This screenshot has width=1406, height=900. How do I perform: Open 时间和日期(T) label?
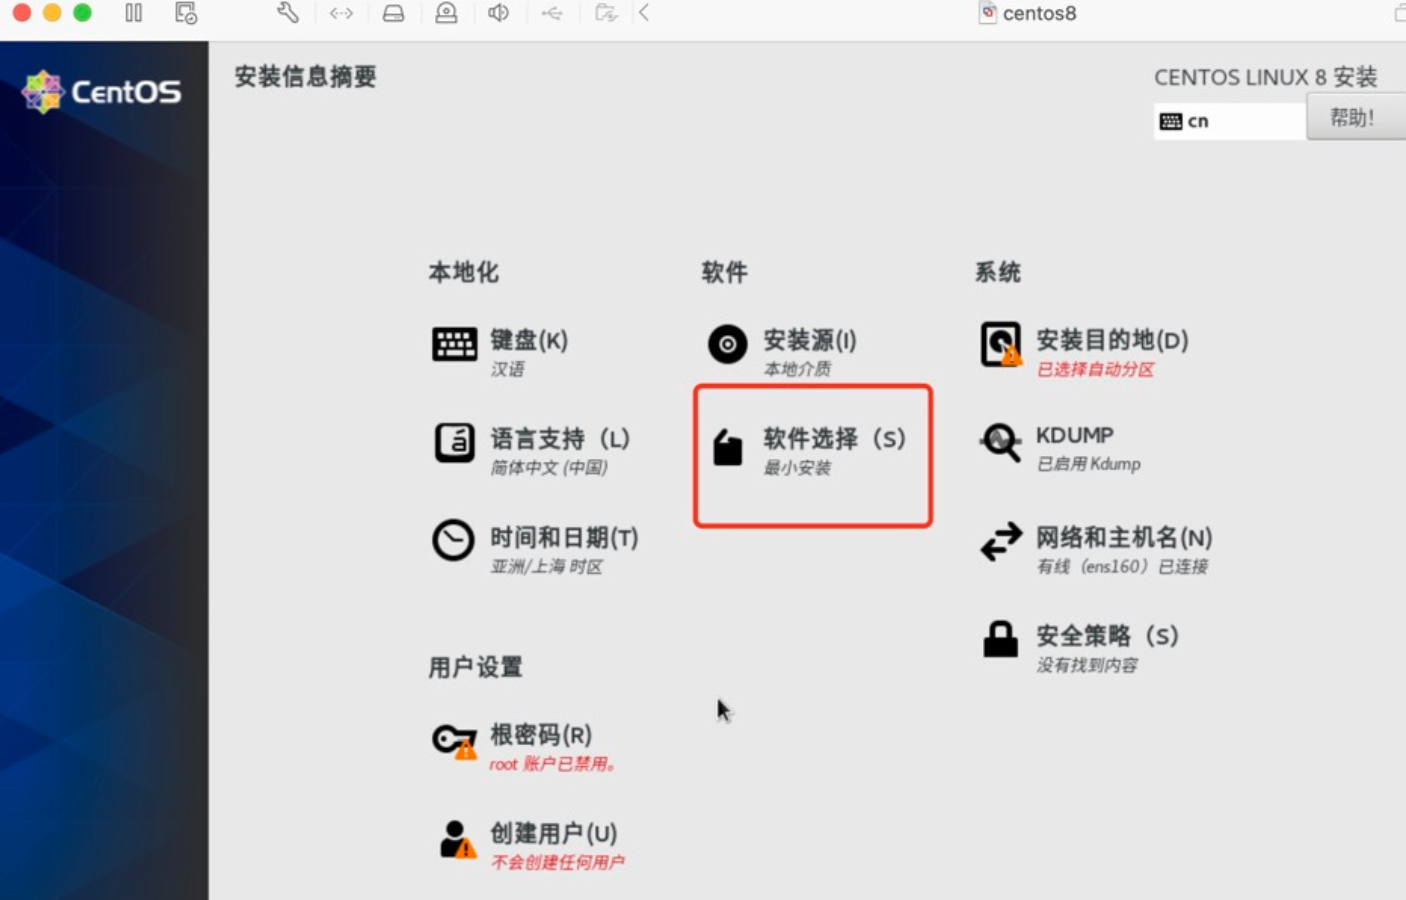[x=564, y=537]
